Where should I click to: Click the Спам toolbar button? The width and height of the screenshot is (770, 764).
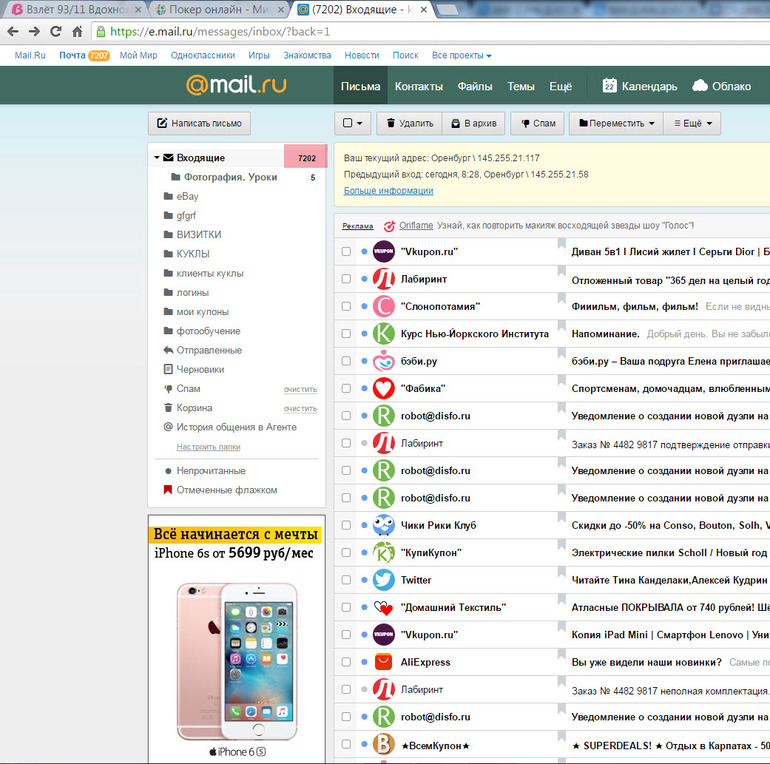click(539, 123)
